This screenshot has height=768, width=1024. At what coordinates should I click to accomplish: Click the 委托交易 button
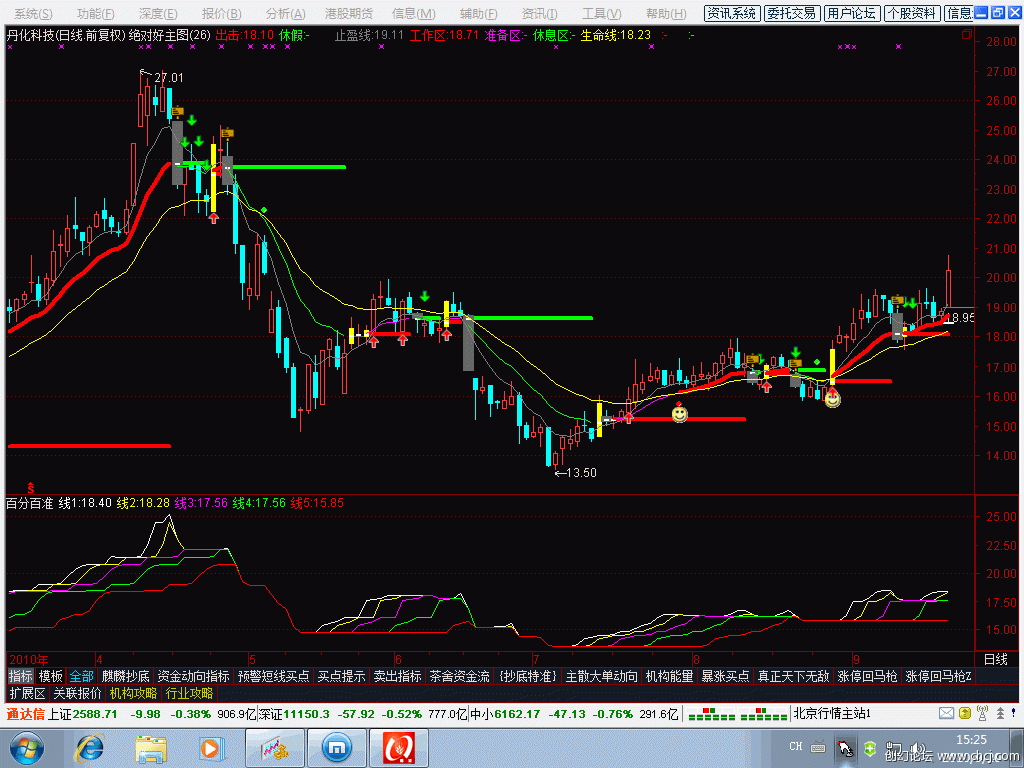click(x=792, y=13)
